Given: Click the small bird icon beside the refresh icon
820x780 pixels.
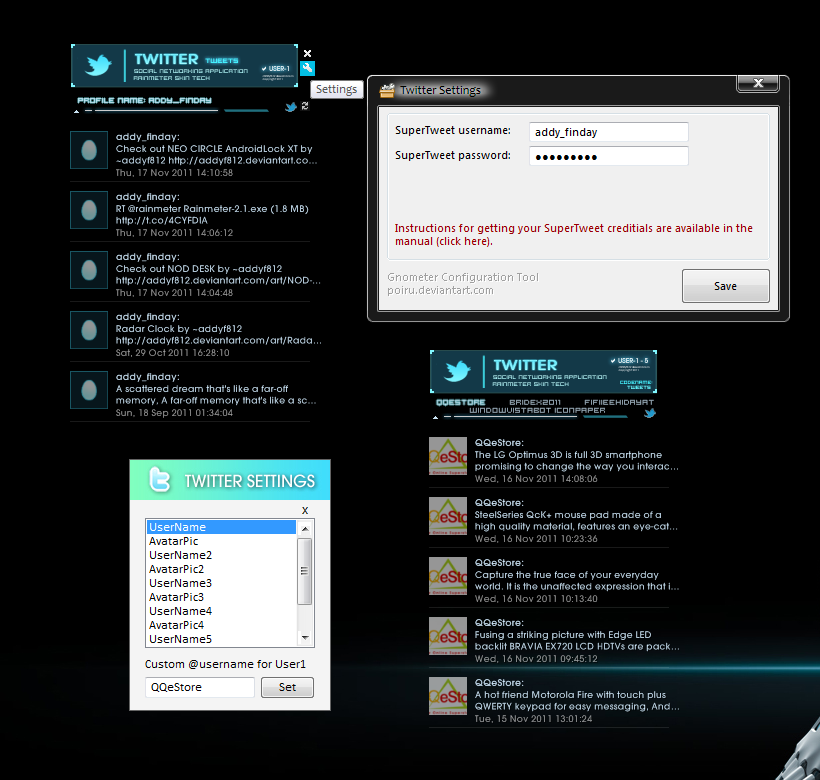Looking at the screenshot, I should click(291, 107).
